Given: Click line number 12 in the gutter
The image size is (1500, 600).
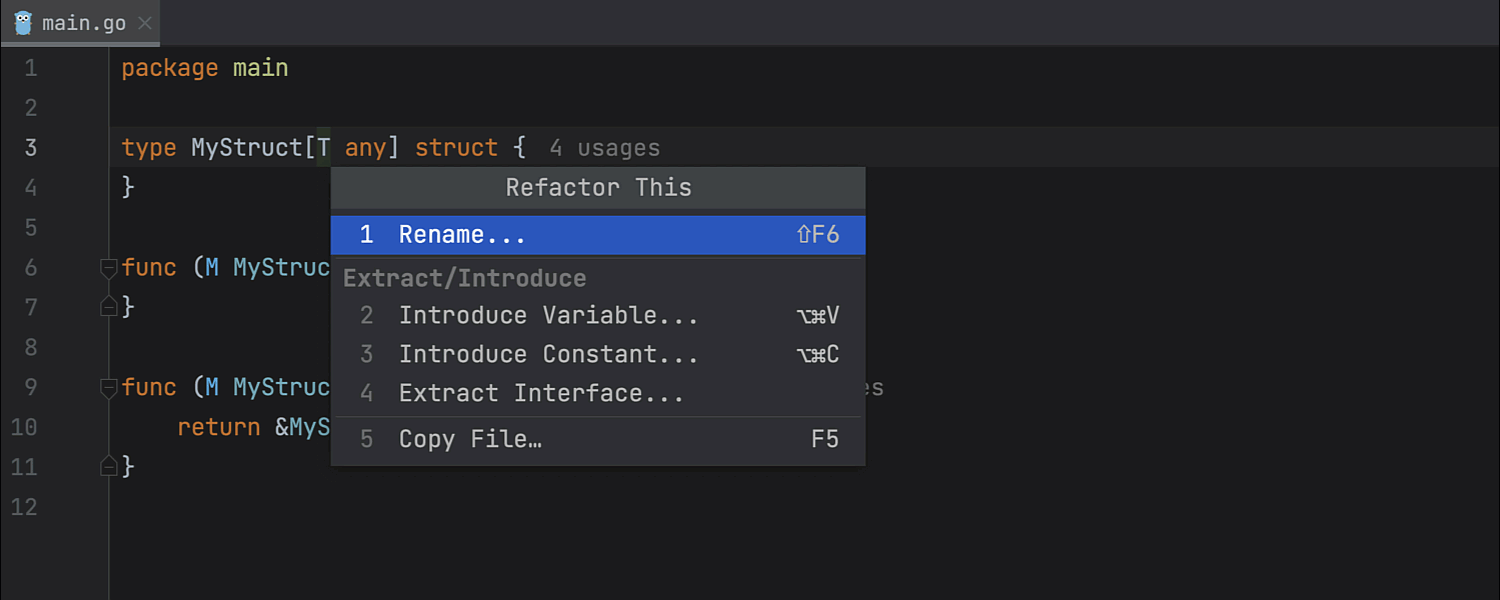Looking at the screenshot, I should 24,507.
